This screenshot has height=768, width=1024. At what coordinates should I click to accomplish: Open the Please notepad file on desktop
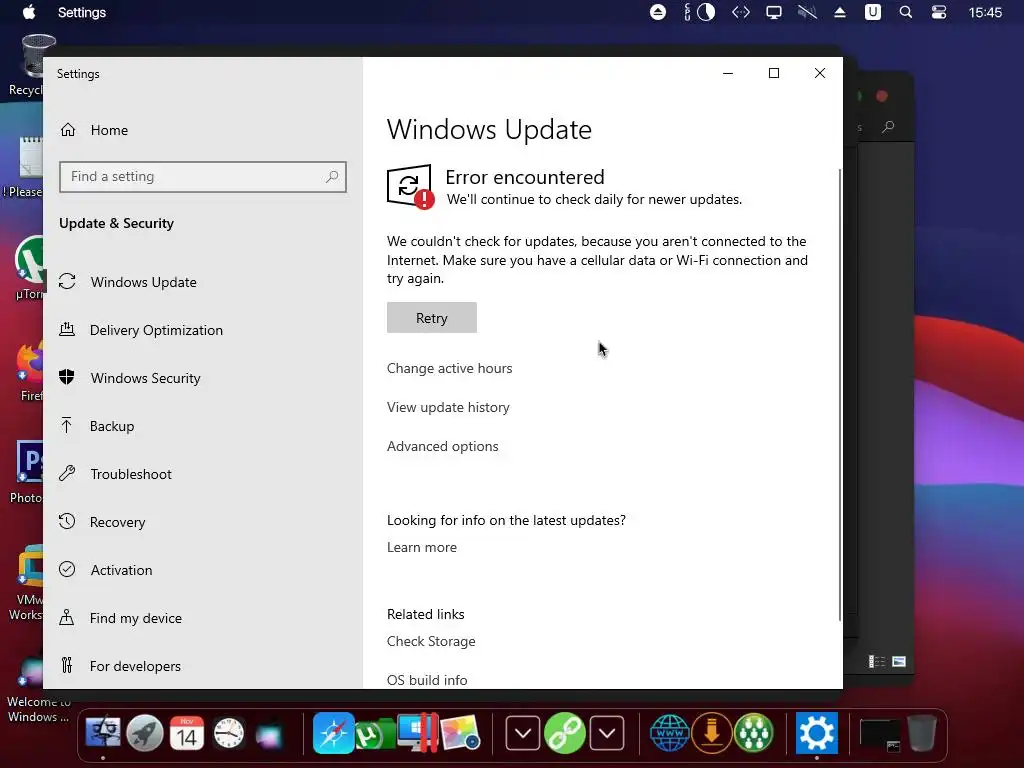click(26, 167)
